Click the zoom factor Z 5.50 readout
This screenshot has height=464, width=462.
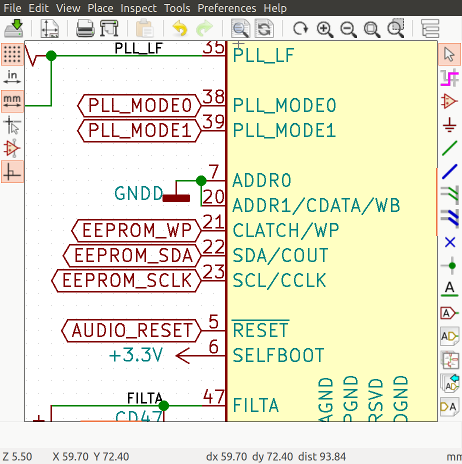click(17, 456)
